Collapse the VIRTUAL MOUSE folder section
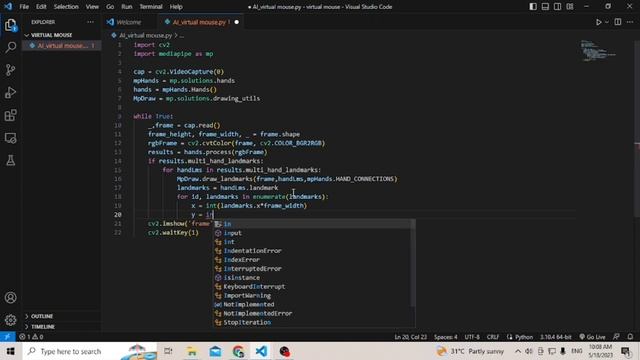640x360 pixels. click(61, 35)
